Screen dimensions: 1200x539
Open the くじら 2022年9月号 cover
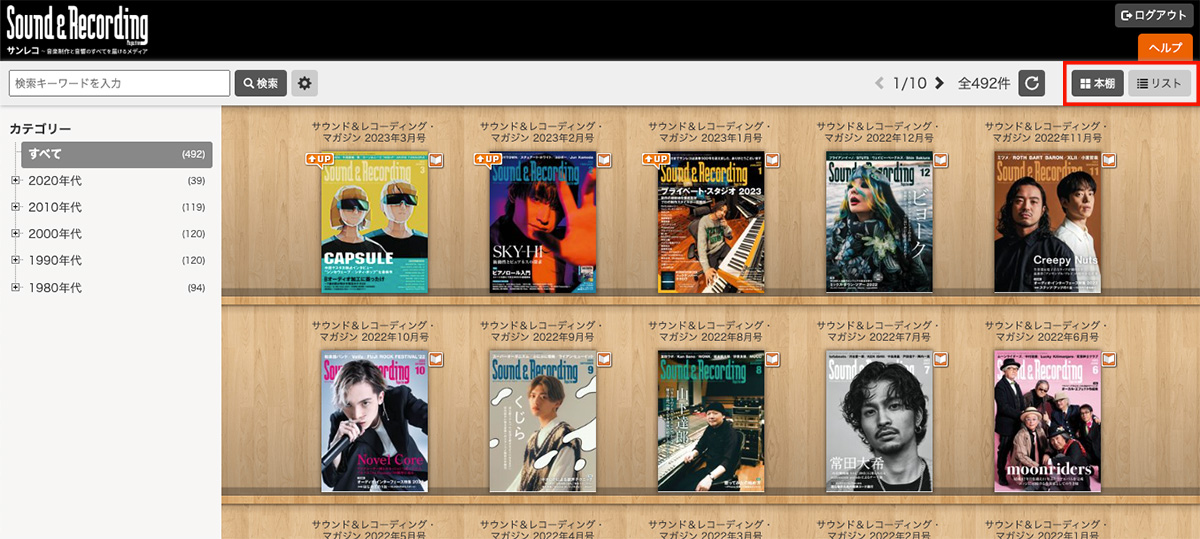[543, 423]
